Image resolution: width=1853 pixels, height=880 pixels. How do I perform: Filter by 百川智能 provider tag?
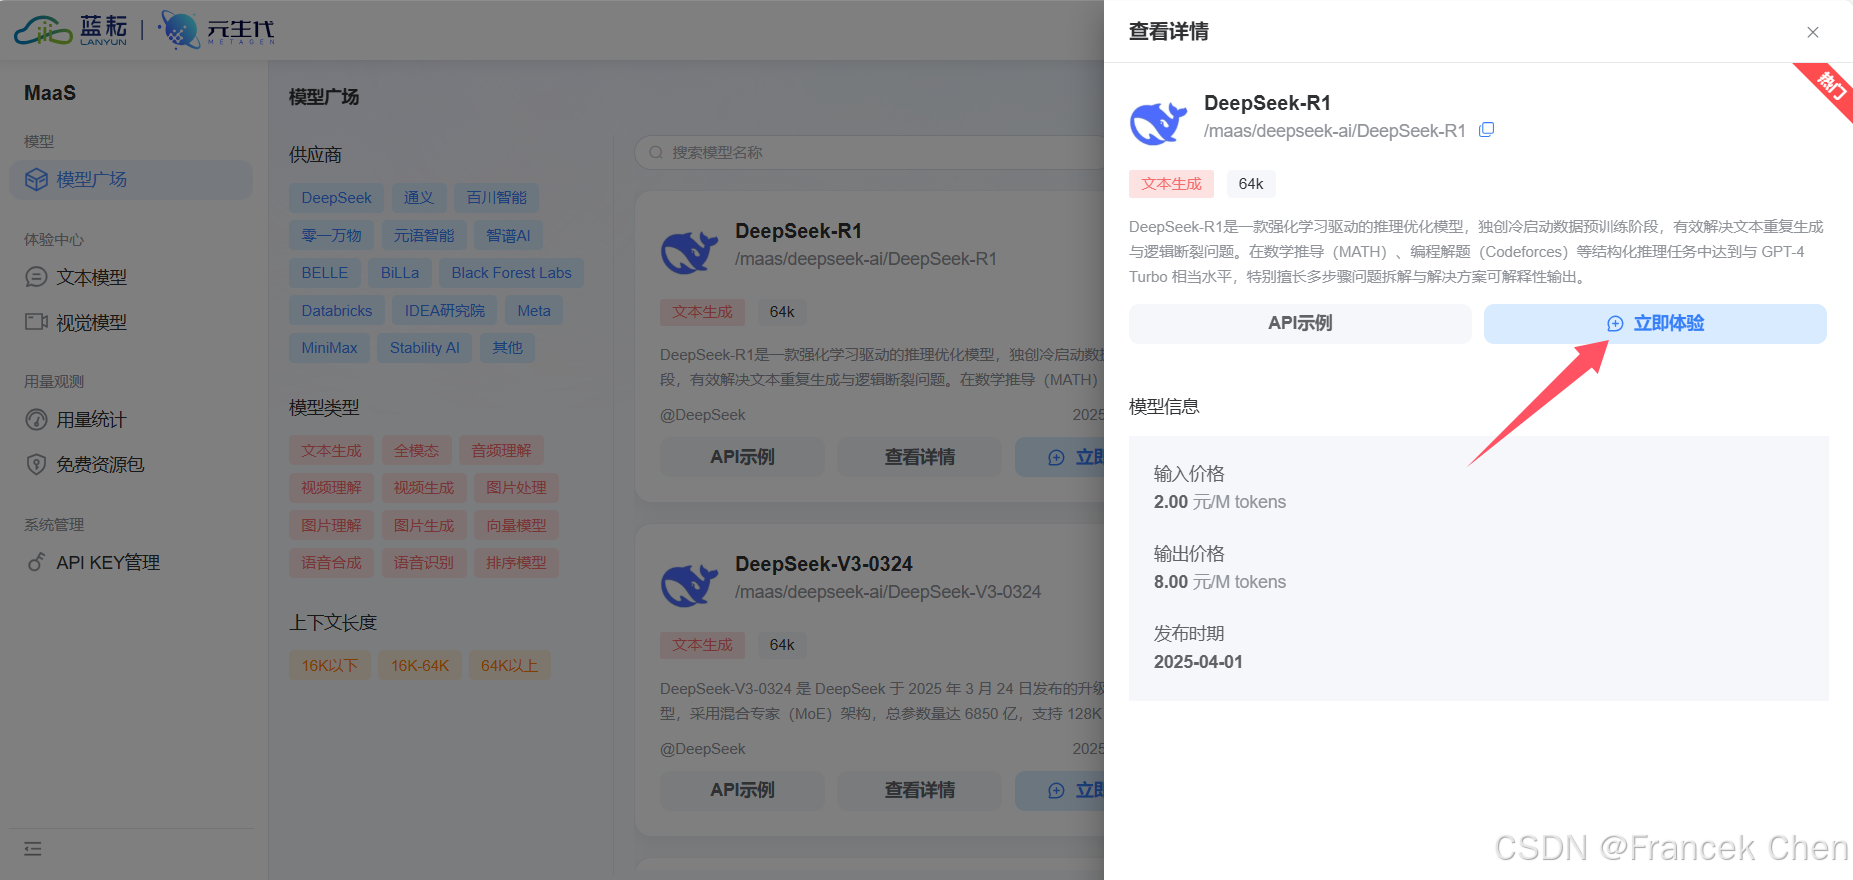tap(496, 198)
